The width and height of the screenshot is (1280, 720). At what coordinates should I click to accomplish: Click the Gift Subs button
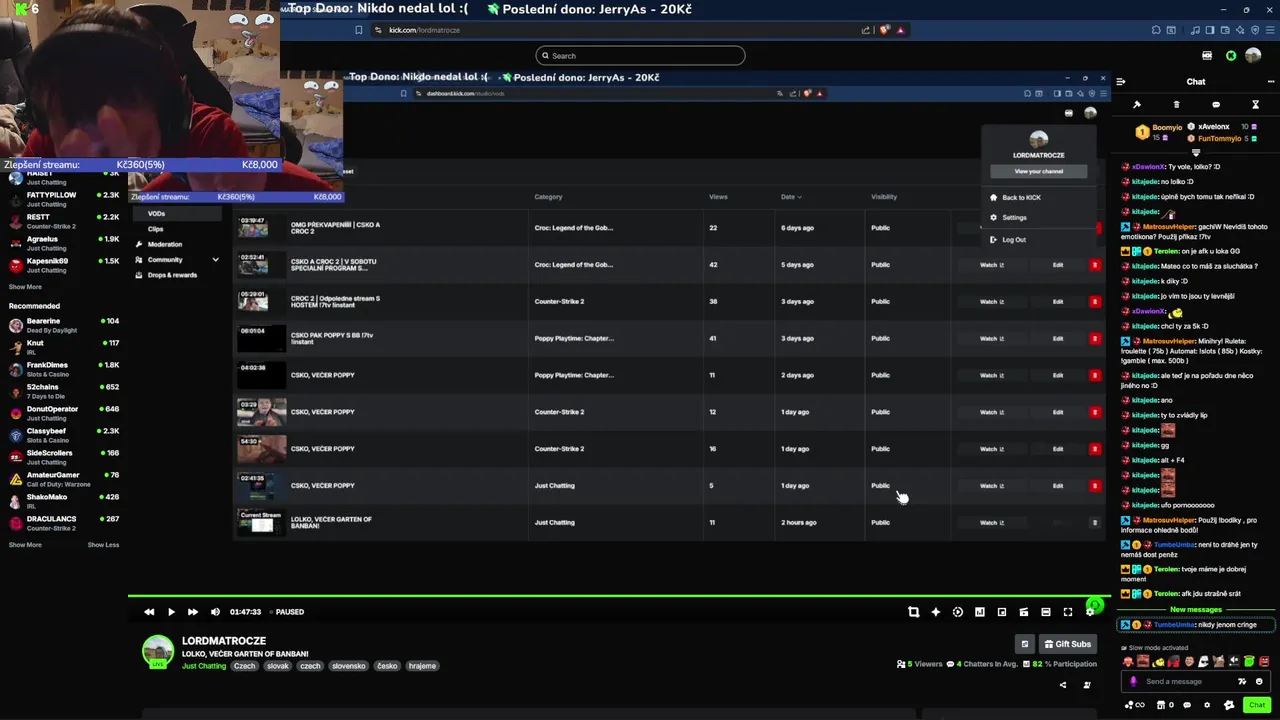click(1068, 644)
